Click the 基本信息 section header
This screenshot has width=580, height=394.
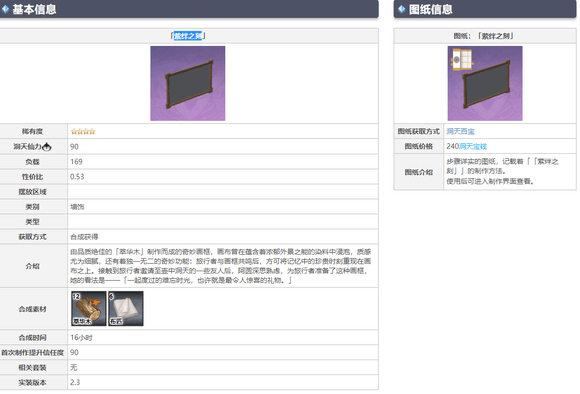point(189,9)
